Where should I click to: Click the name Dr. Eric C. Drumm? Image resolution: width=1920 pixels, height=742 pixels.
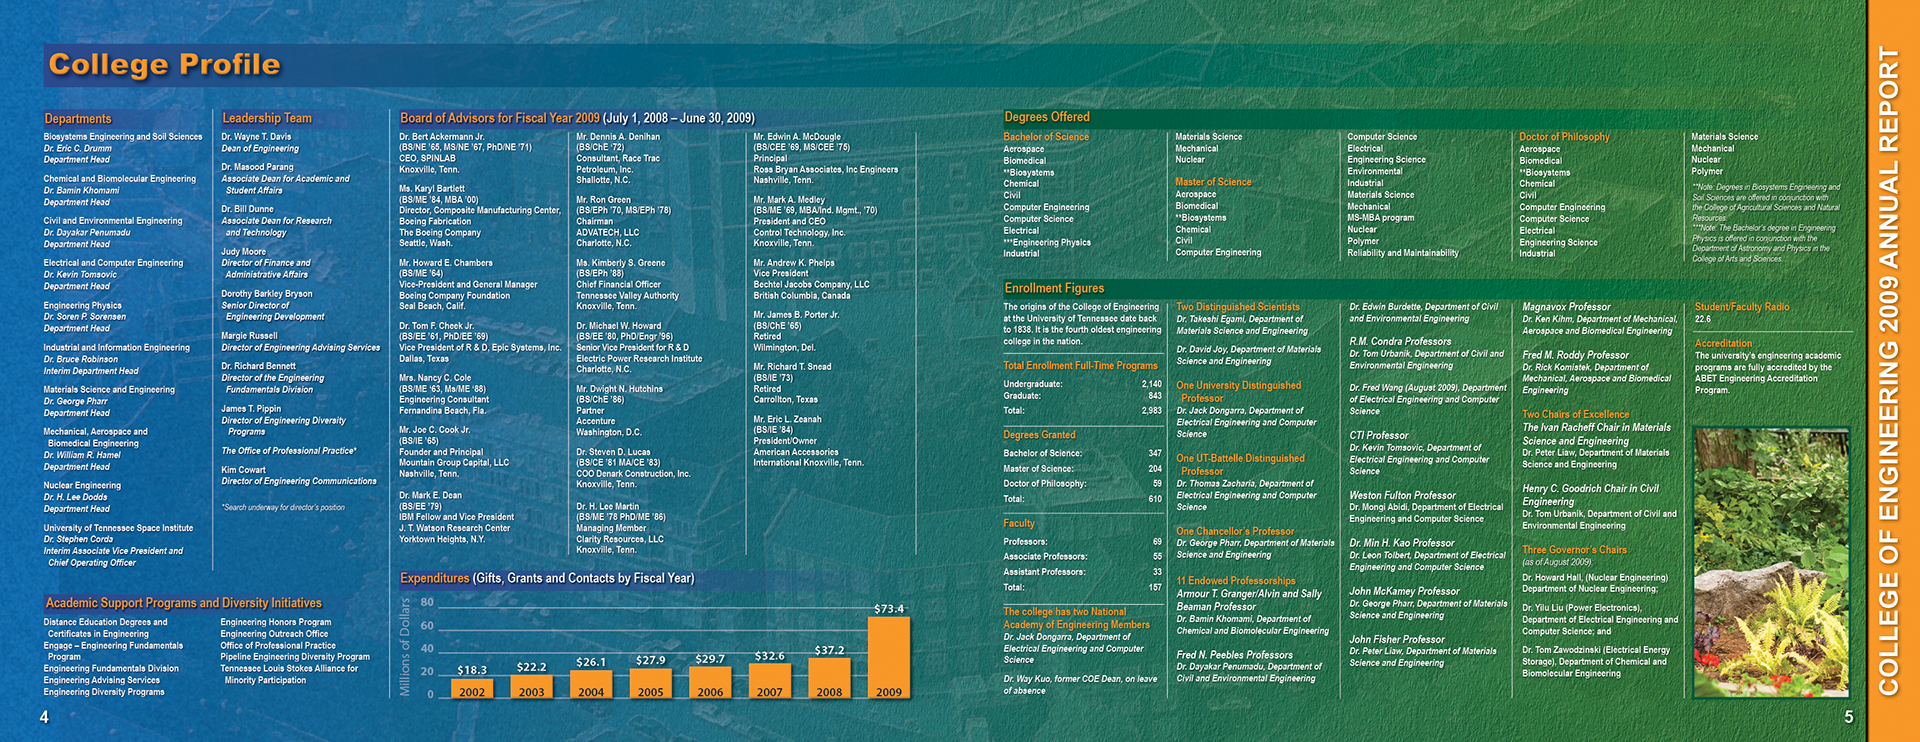(x=77, y=148)
